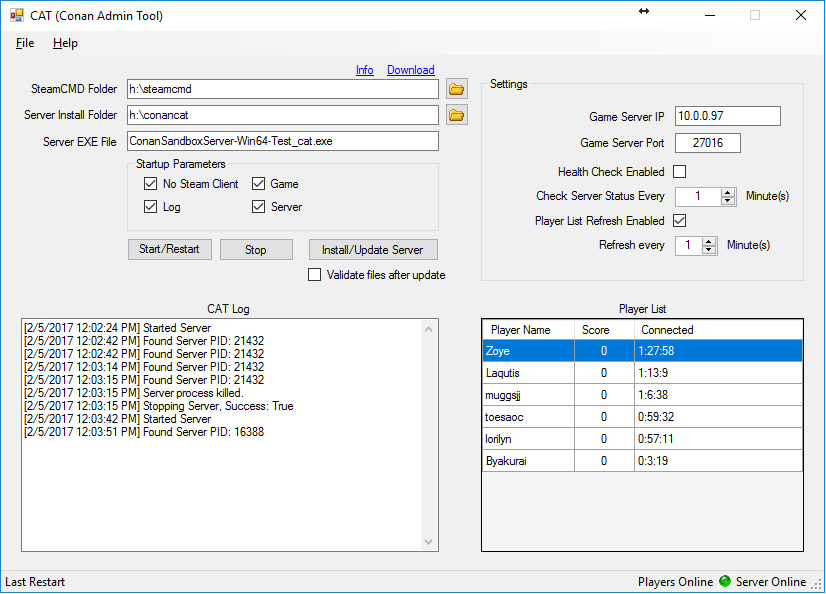
Task: Open the Help menu
Action: point(65,43)
